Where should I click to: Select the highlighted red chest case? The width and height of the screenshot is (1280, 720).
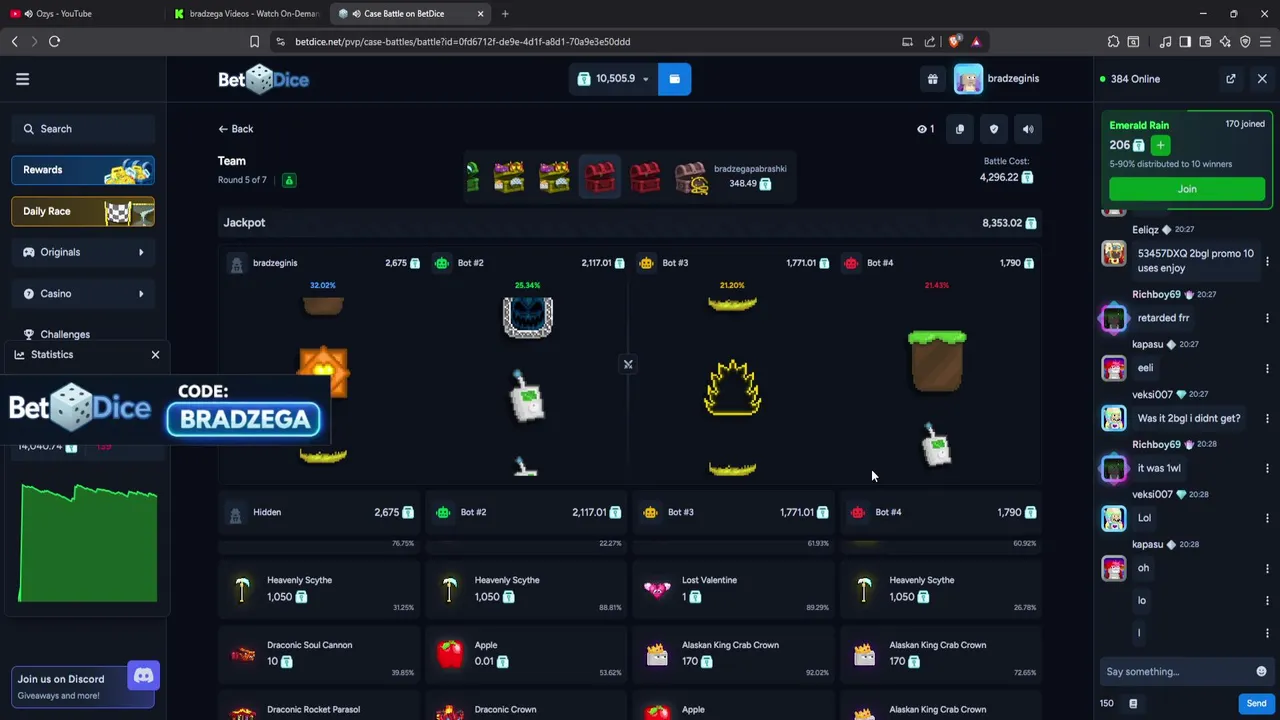pos(600,177)
